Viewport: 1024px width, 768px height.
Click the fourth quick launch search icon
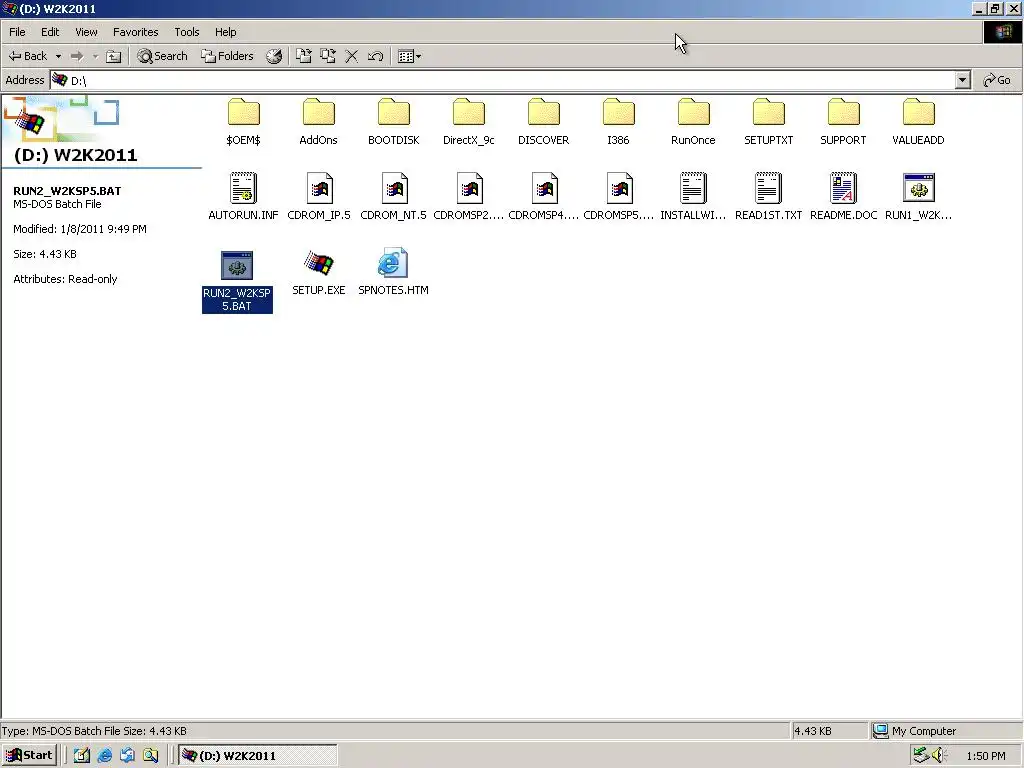(151, 756)
